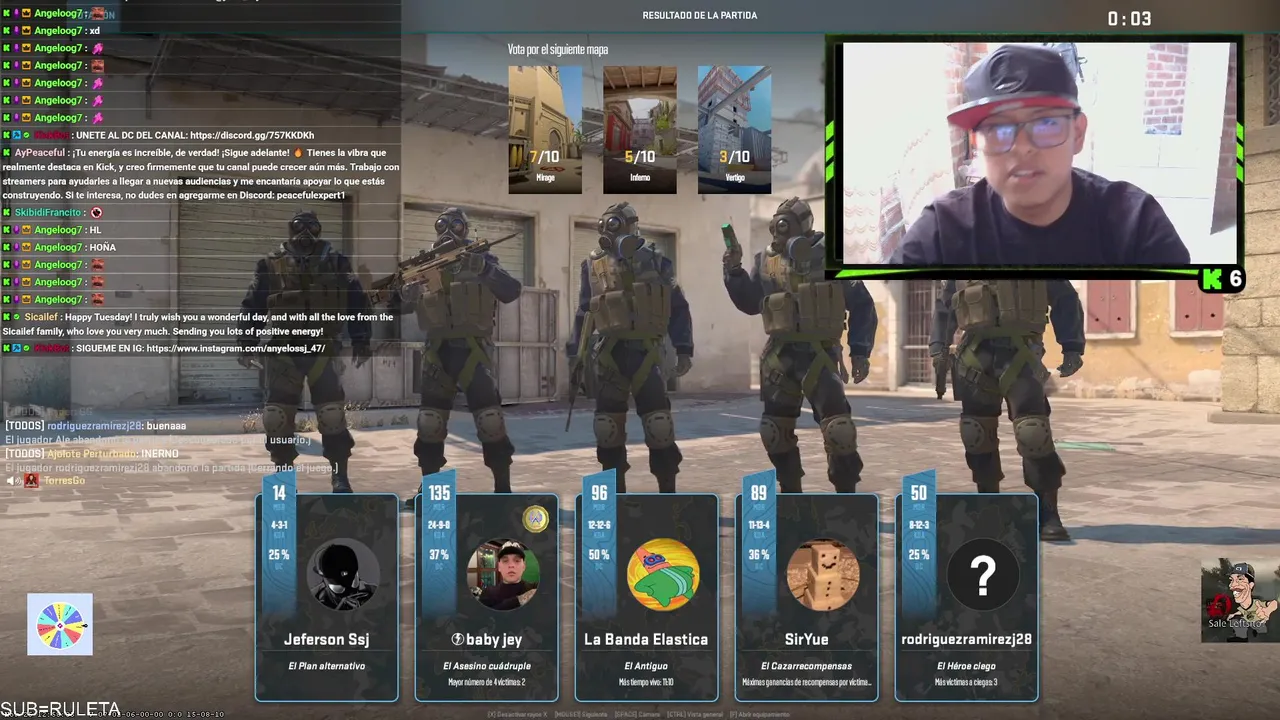Click the green Kick K logo under webcam
Image resolution: width=1280 pixels, height=720 pixels.
(1211, 279)
